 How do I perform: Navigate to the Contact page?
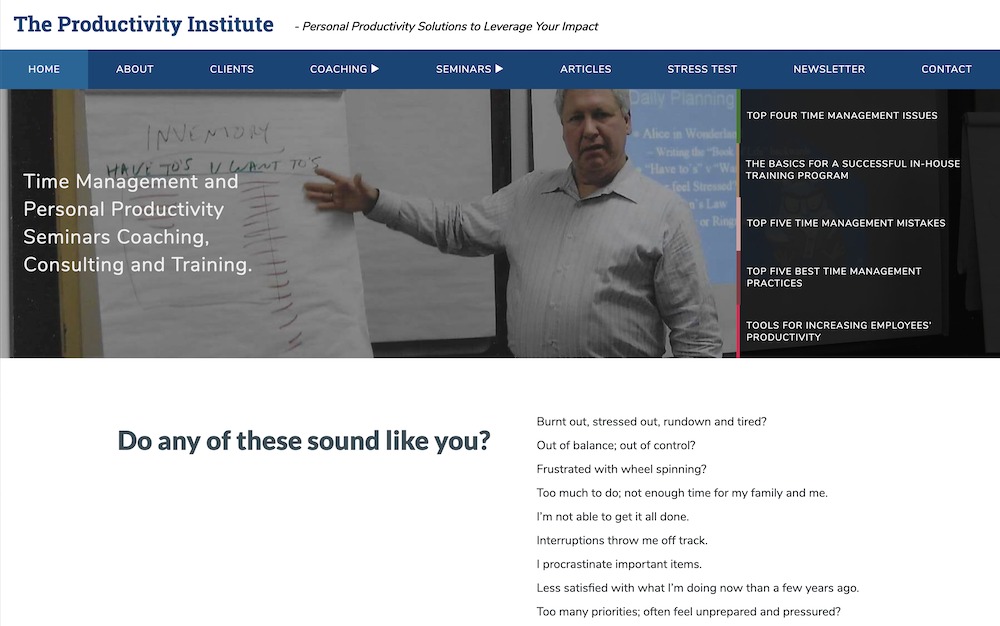click(x=946, y=69)
